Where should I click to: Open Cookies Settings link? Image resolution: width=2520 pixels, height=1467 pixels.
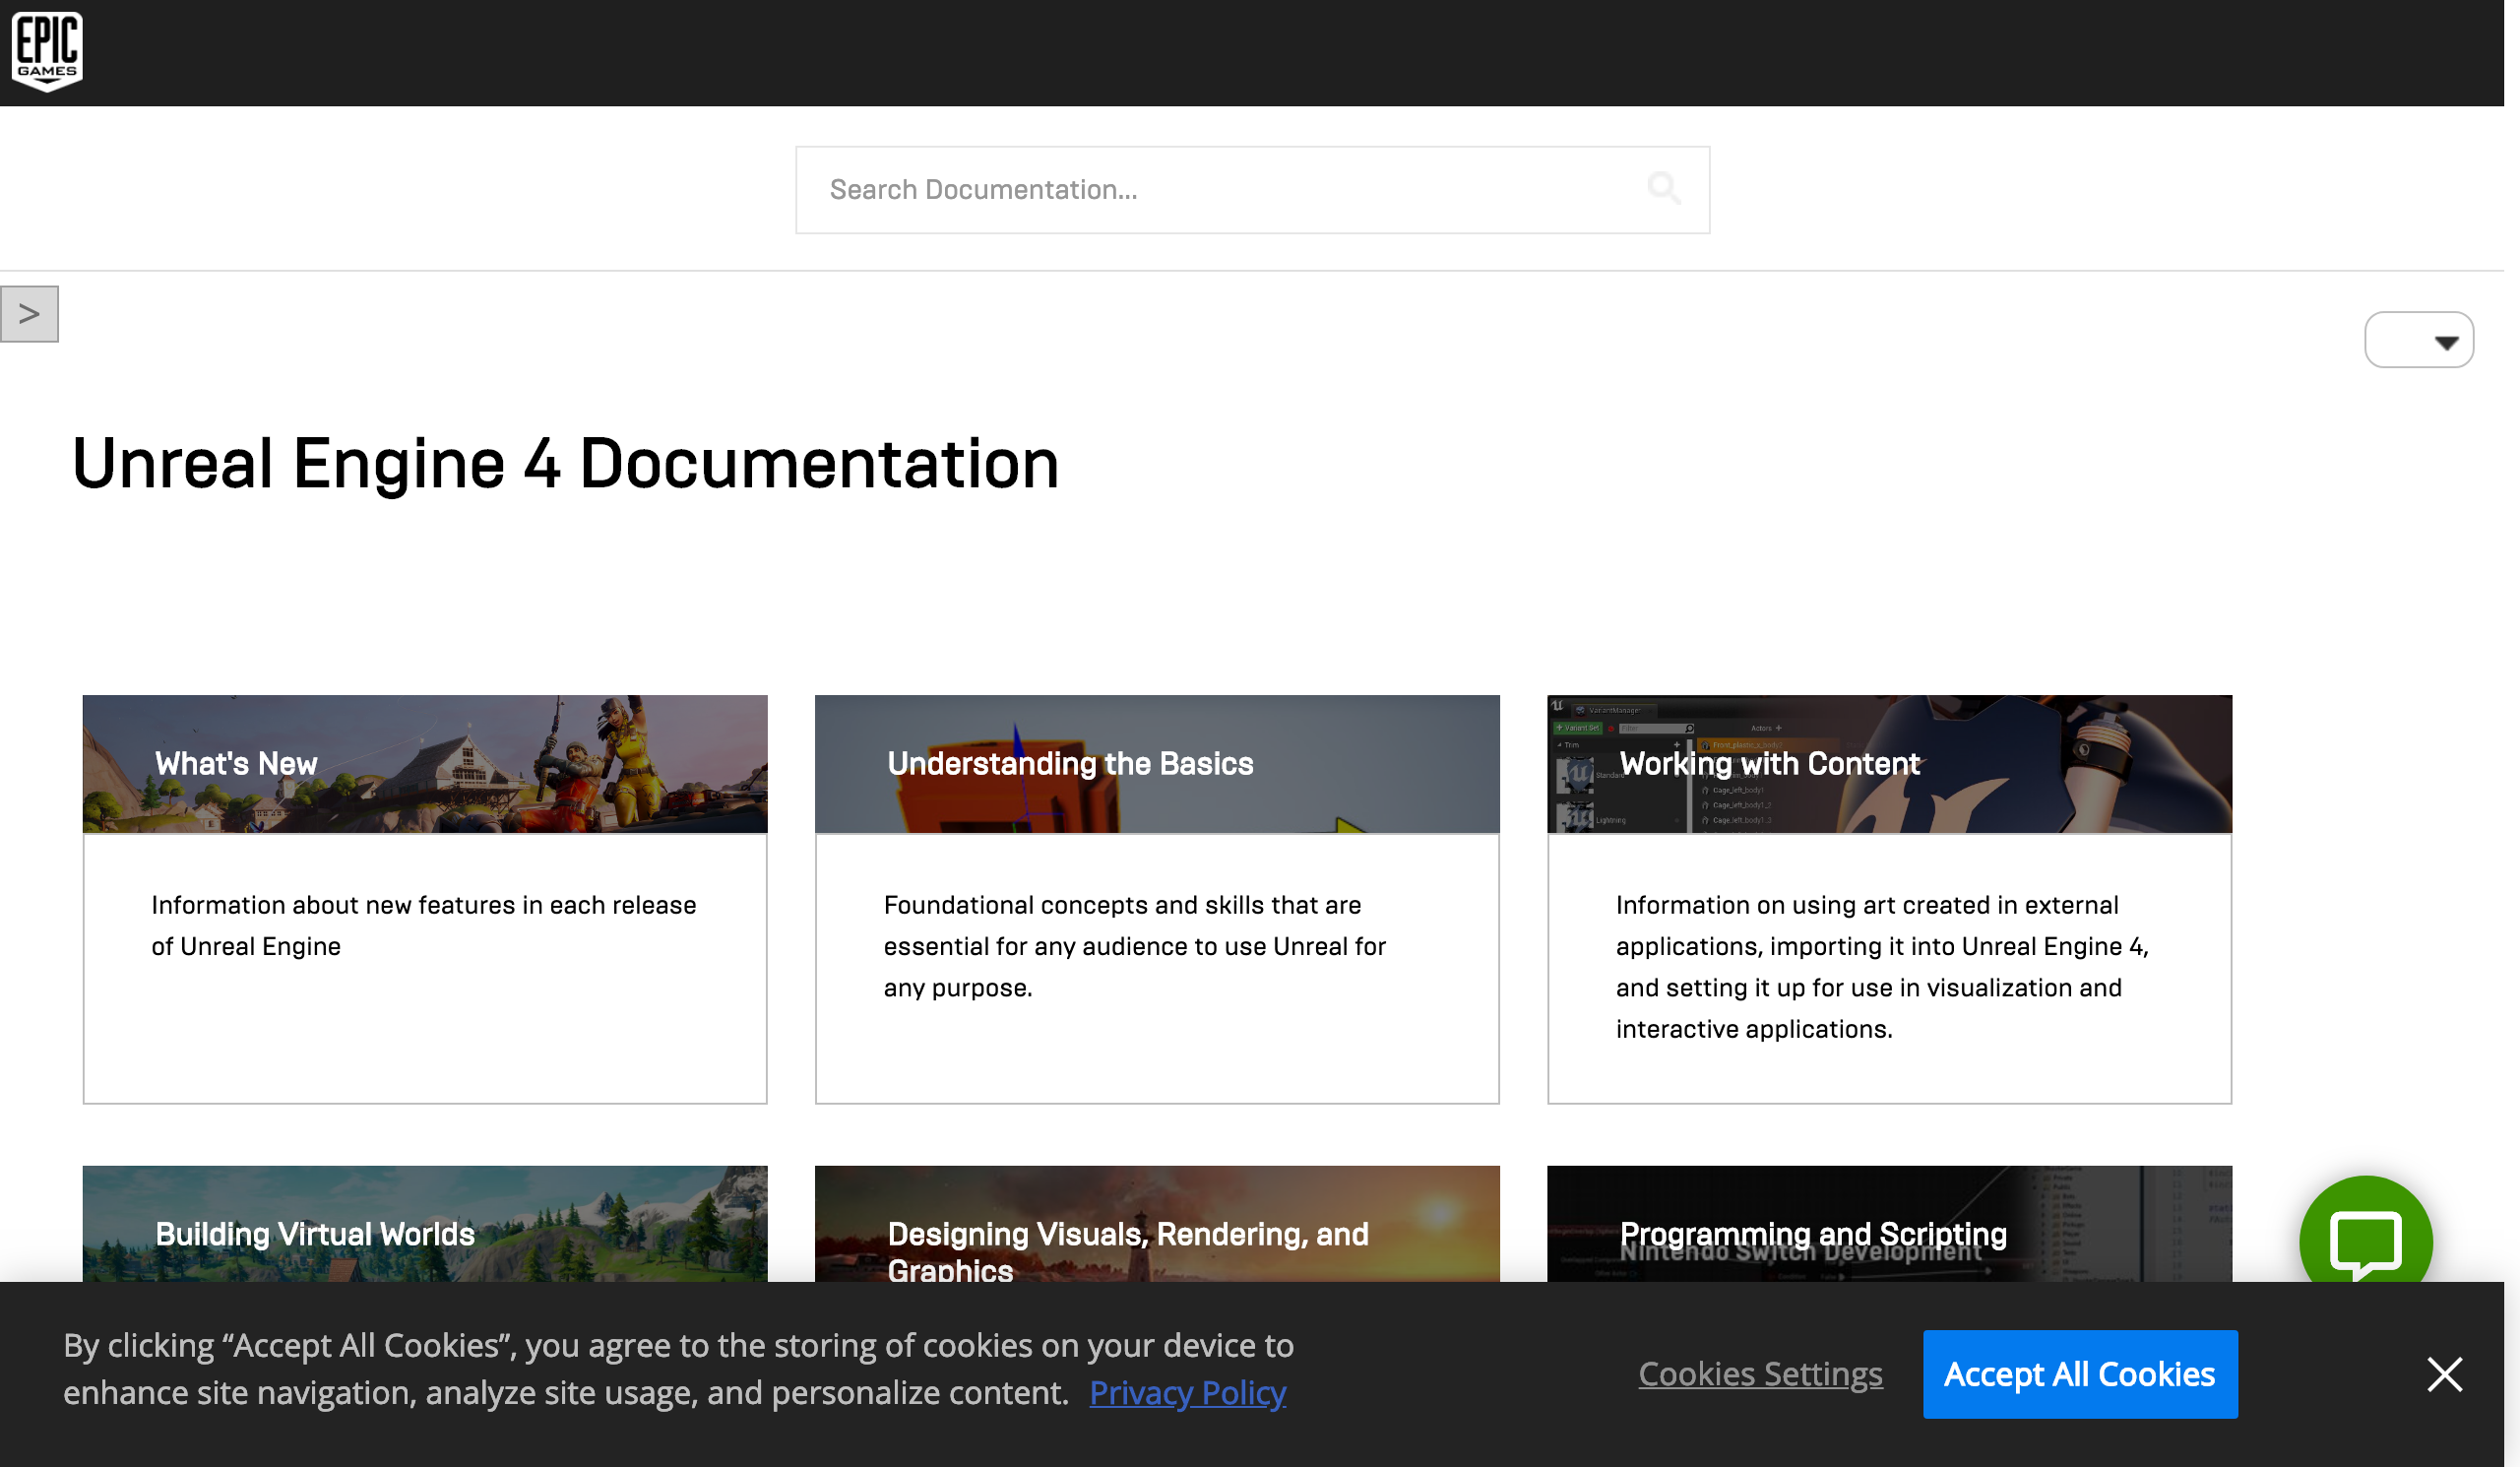[1760, 1374]
